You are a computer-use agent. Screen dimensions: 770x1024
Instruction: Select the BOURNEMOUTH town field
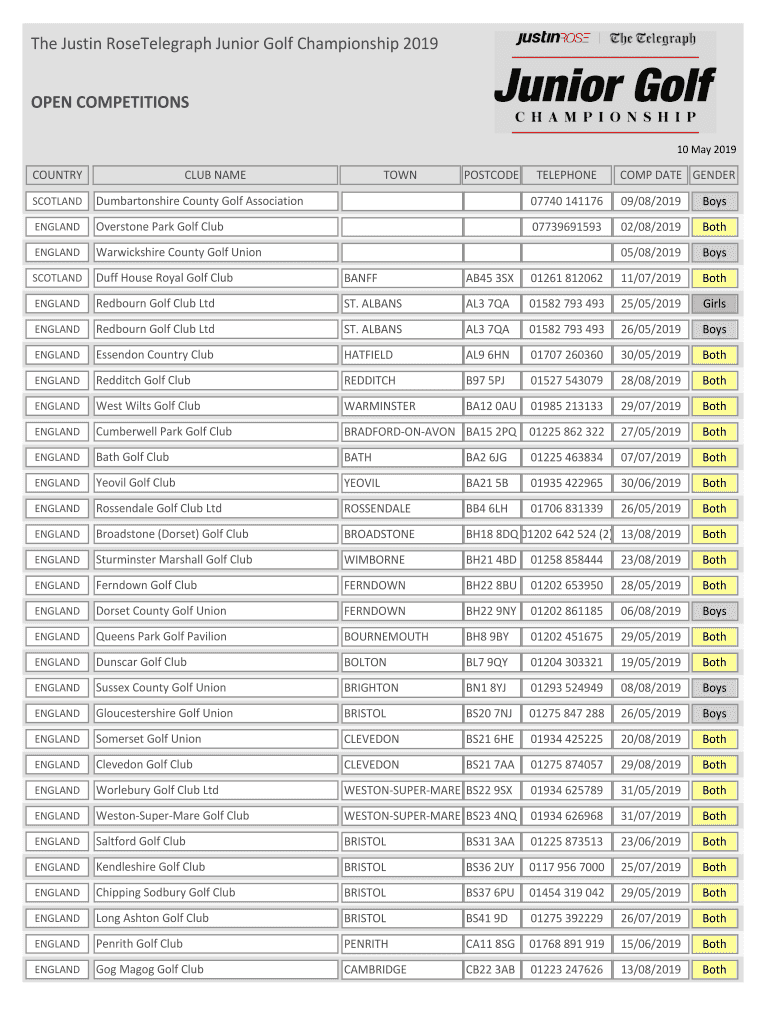coord(399,637)
